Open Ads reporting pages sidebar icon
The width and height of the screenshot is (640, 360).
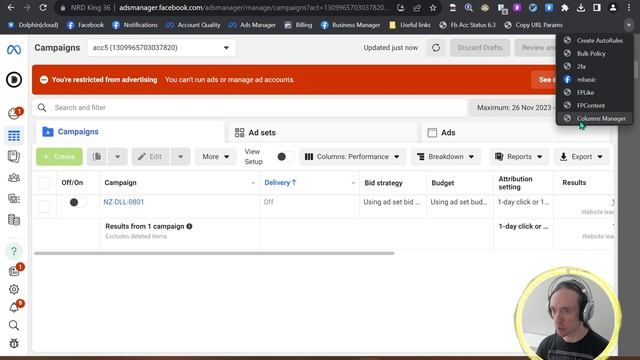coord(14,156)
